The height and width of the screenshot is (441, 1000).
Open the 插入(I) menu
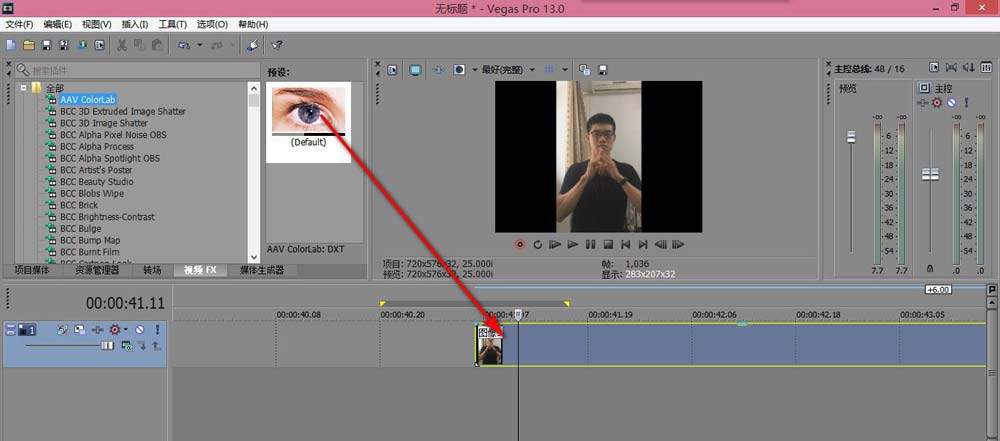click(135, 24)
